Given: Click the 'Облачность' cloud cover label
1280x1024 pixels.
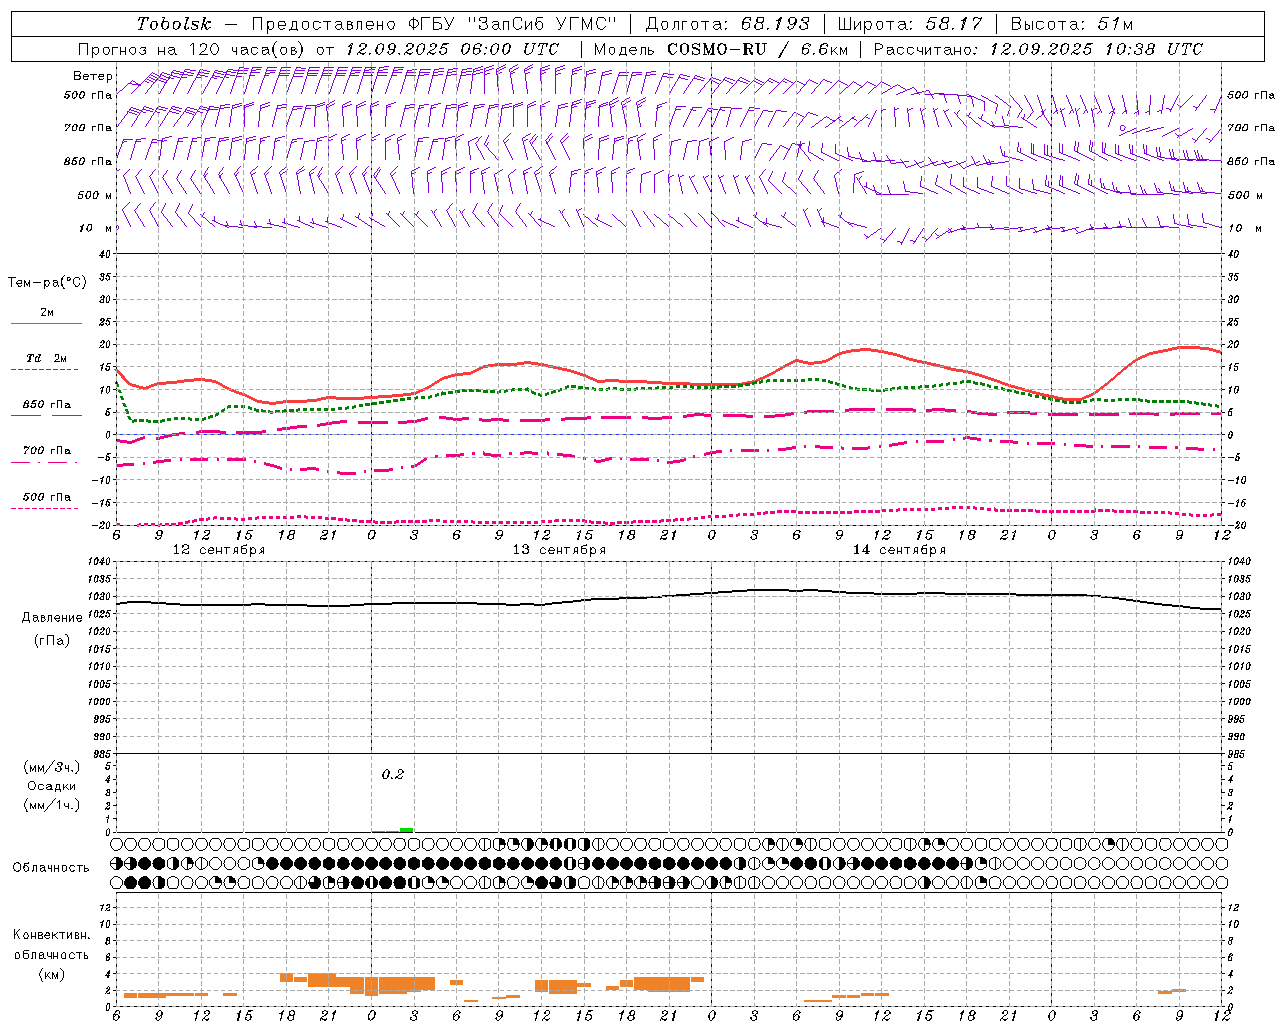Looking at the screenshot, I should tap(51, 868).
